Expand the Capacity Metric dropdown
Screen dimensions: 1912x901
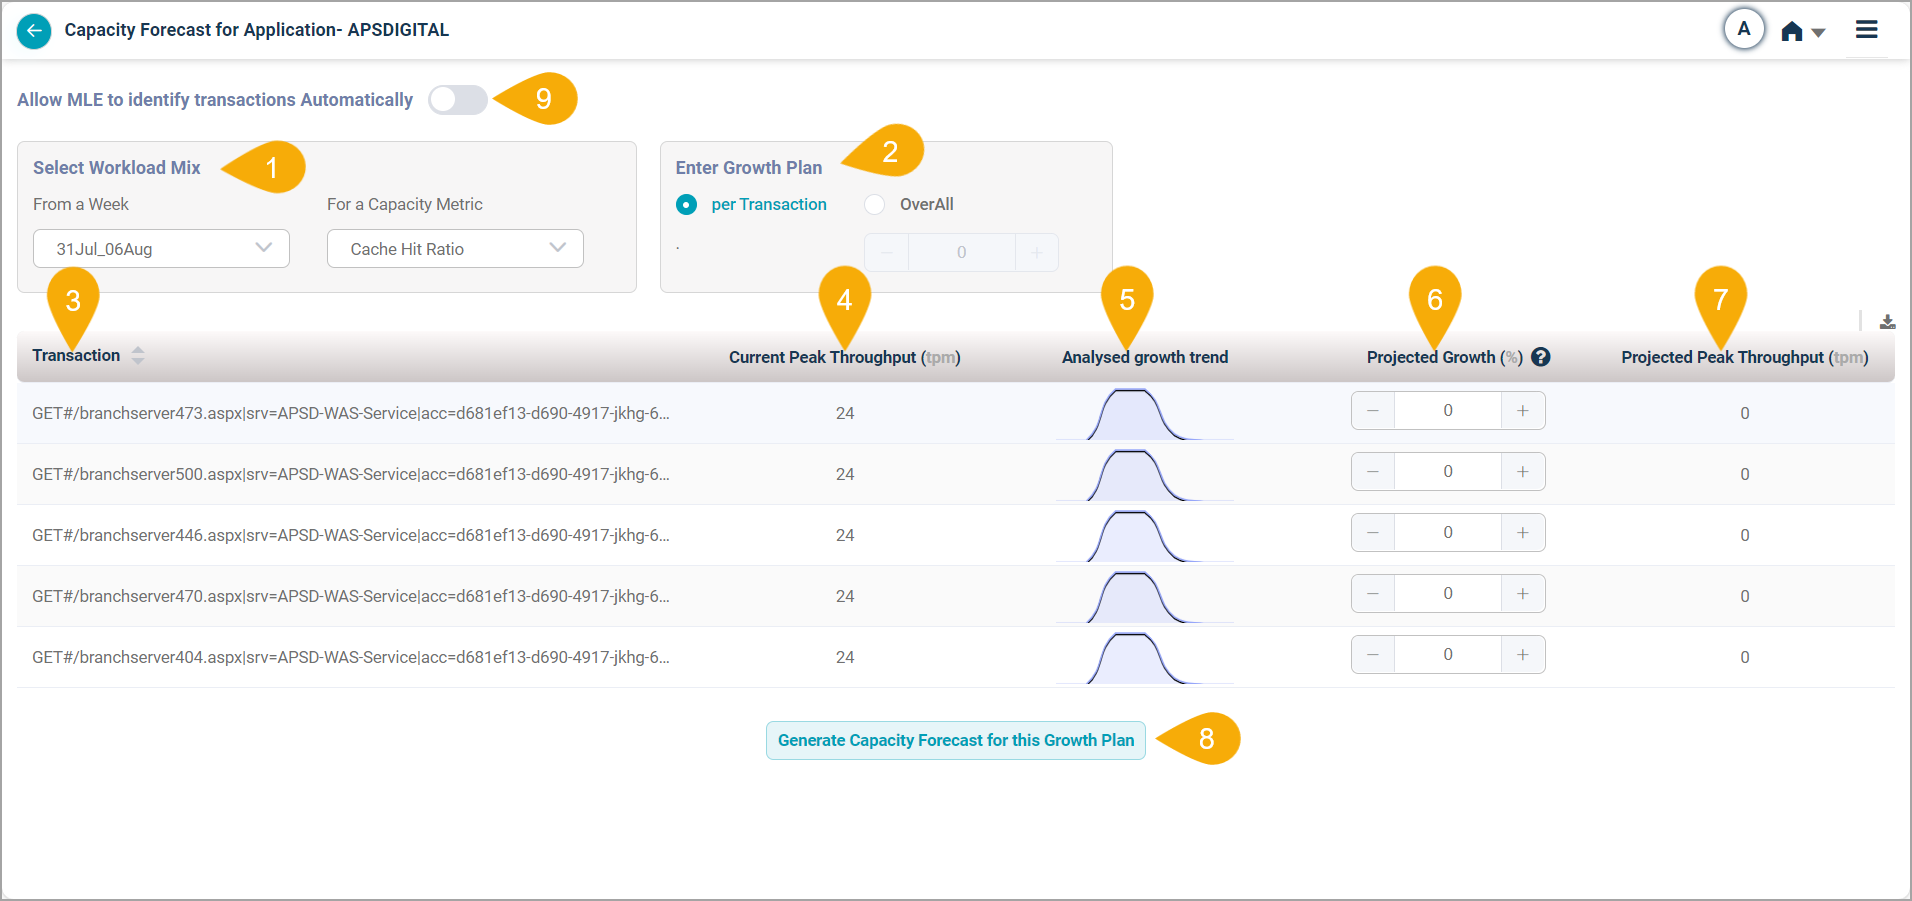(x=455, y=249)
